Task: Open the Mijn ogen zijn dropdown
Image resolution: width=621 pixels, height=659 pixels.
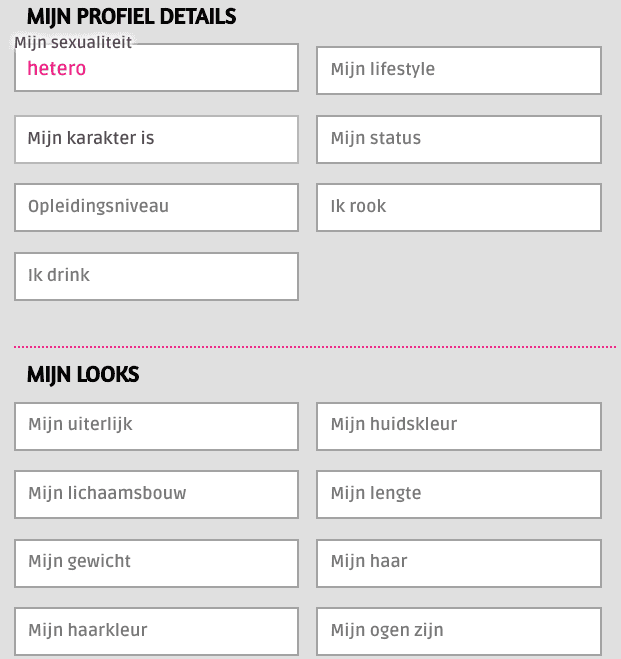Action: point(459,631)
